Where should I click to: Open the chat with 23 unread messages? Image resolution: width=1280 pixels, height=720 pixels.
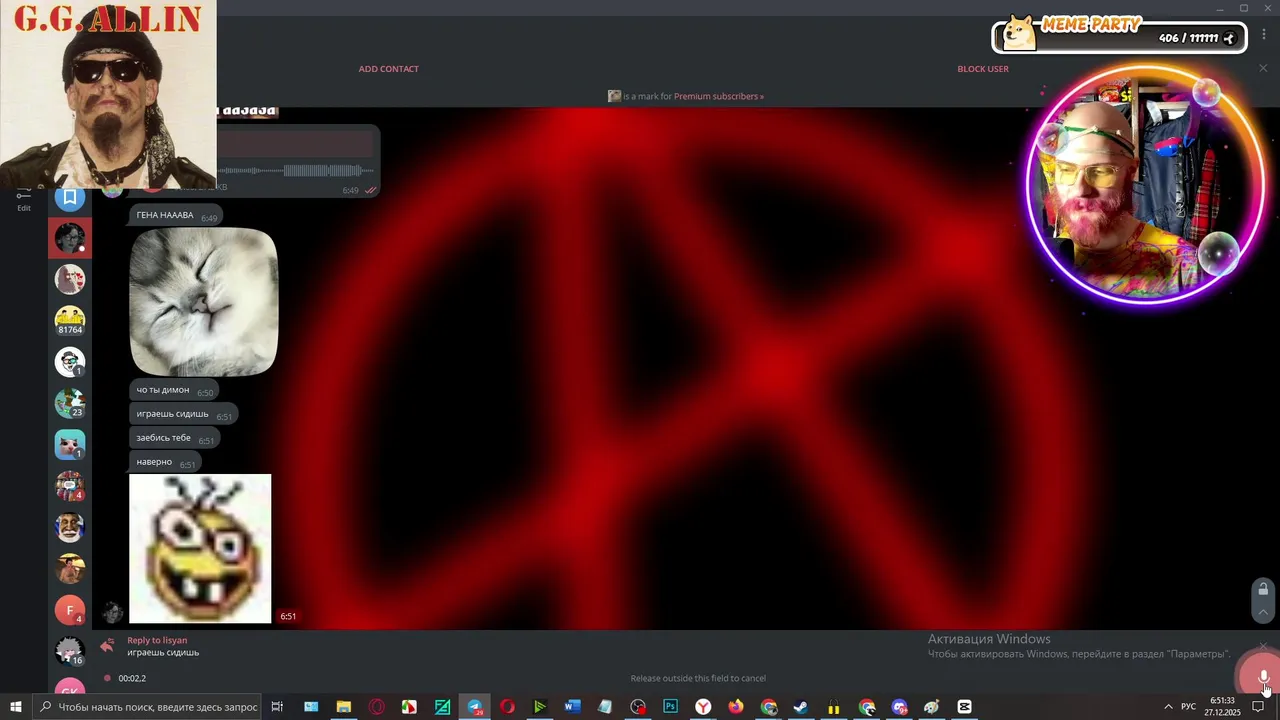pos(70,403)
